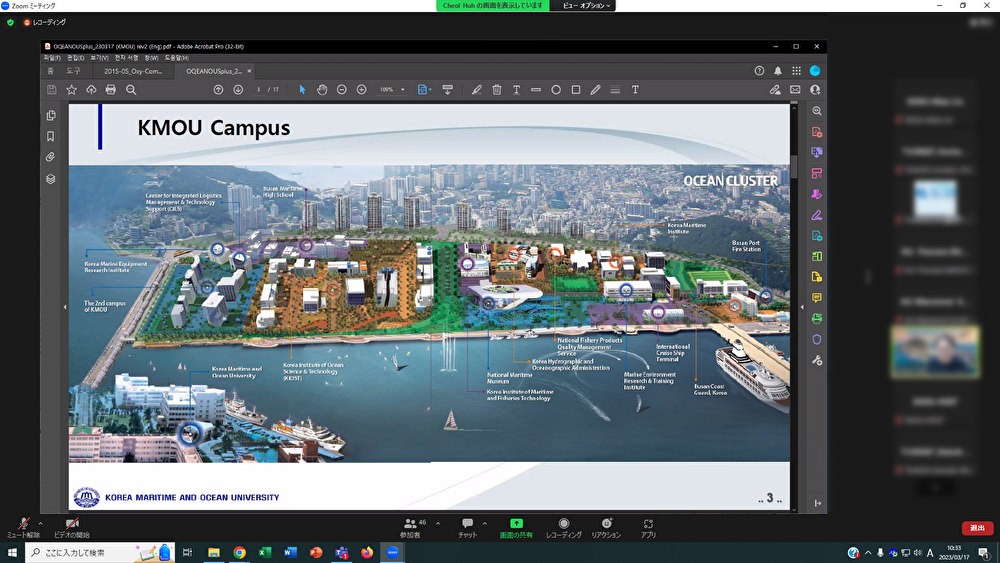The image size is (1000, 563).
Task: Open the bookmarks panel icon
Action: (50, 136)
